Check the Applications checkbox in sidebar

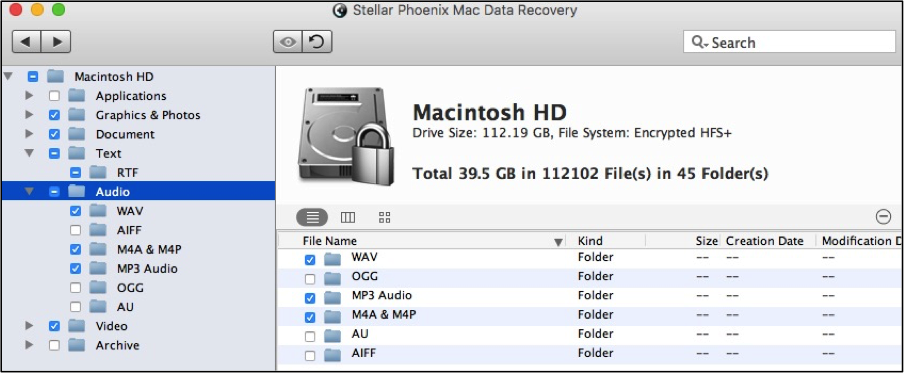[54, 96]
